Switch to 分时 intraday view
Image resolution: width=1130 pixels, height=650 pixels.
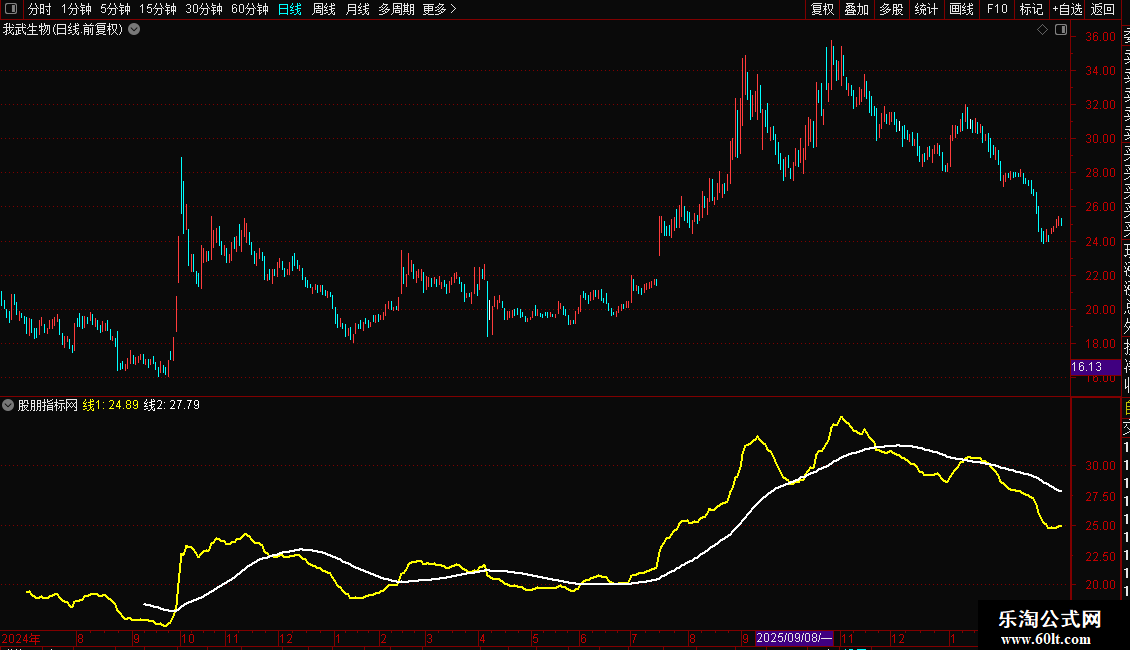pos(40,9)
